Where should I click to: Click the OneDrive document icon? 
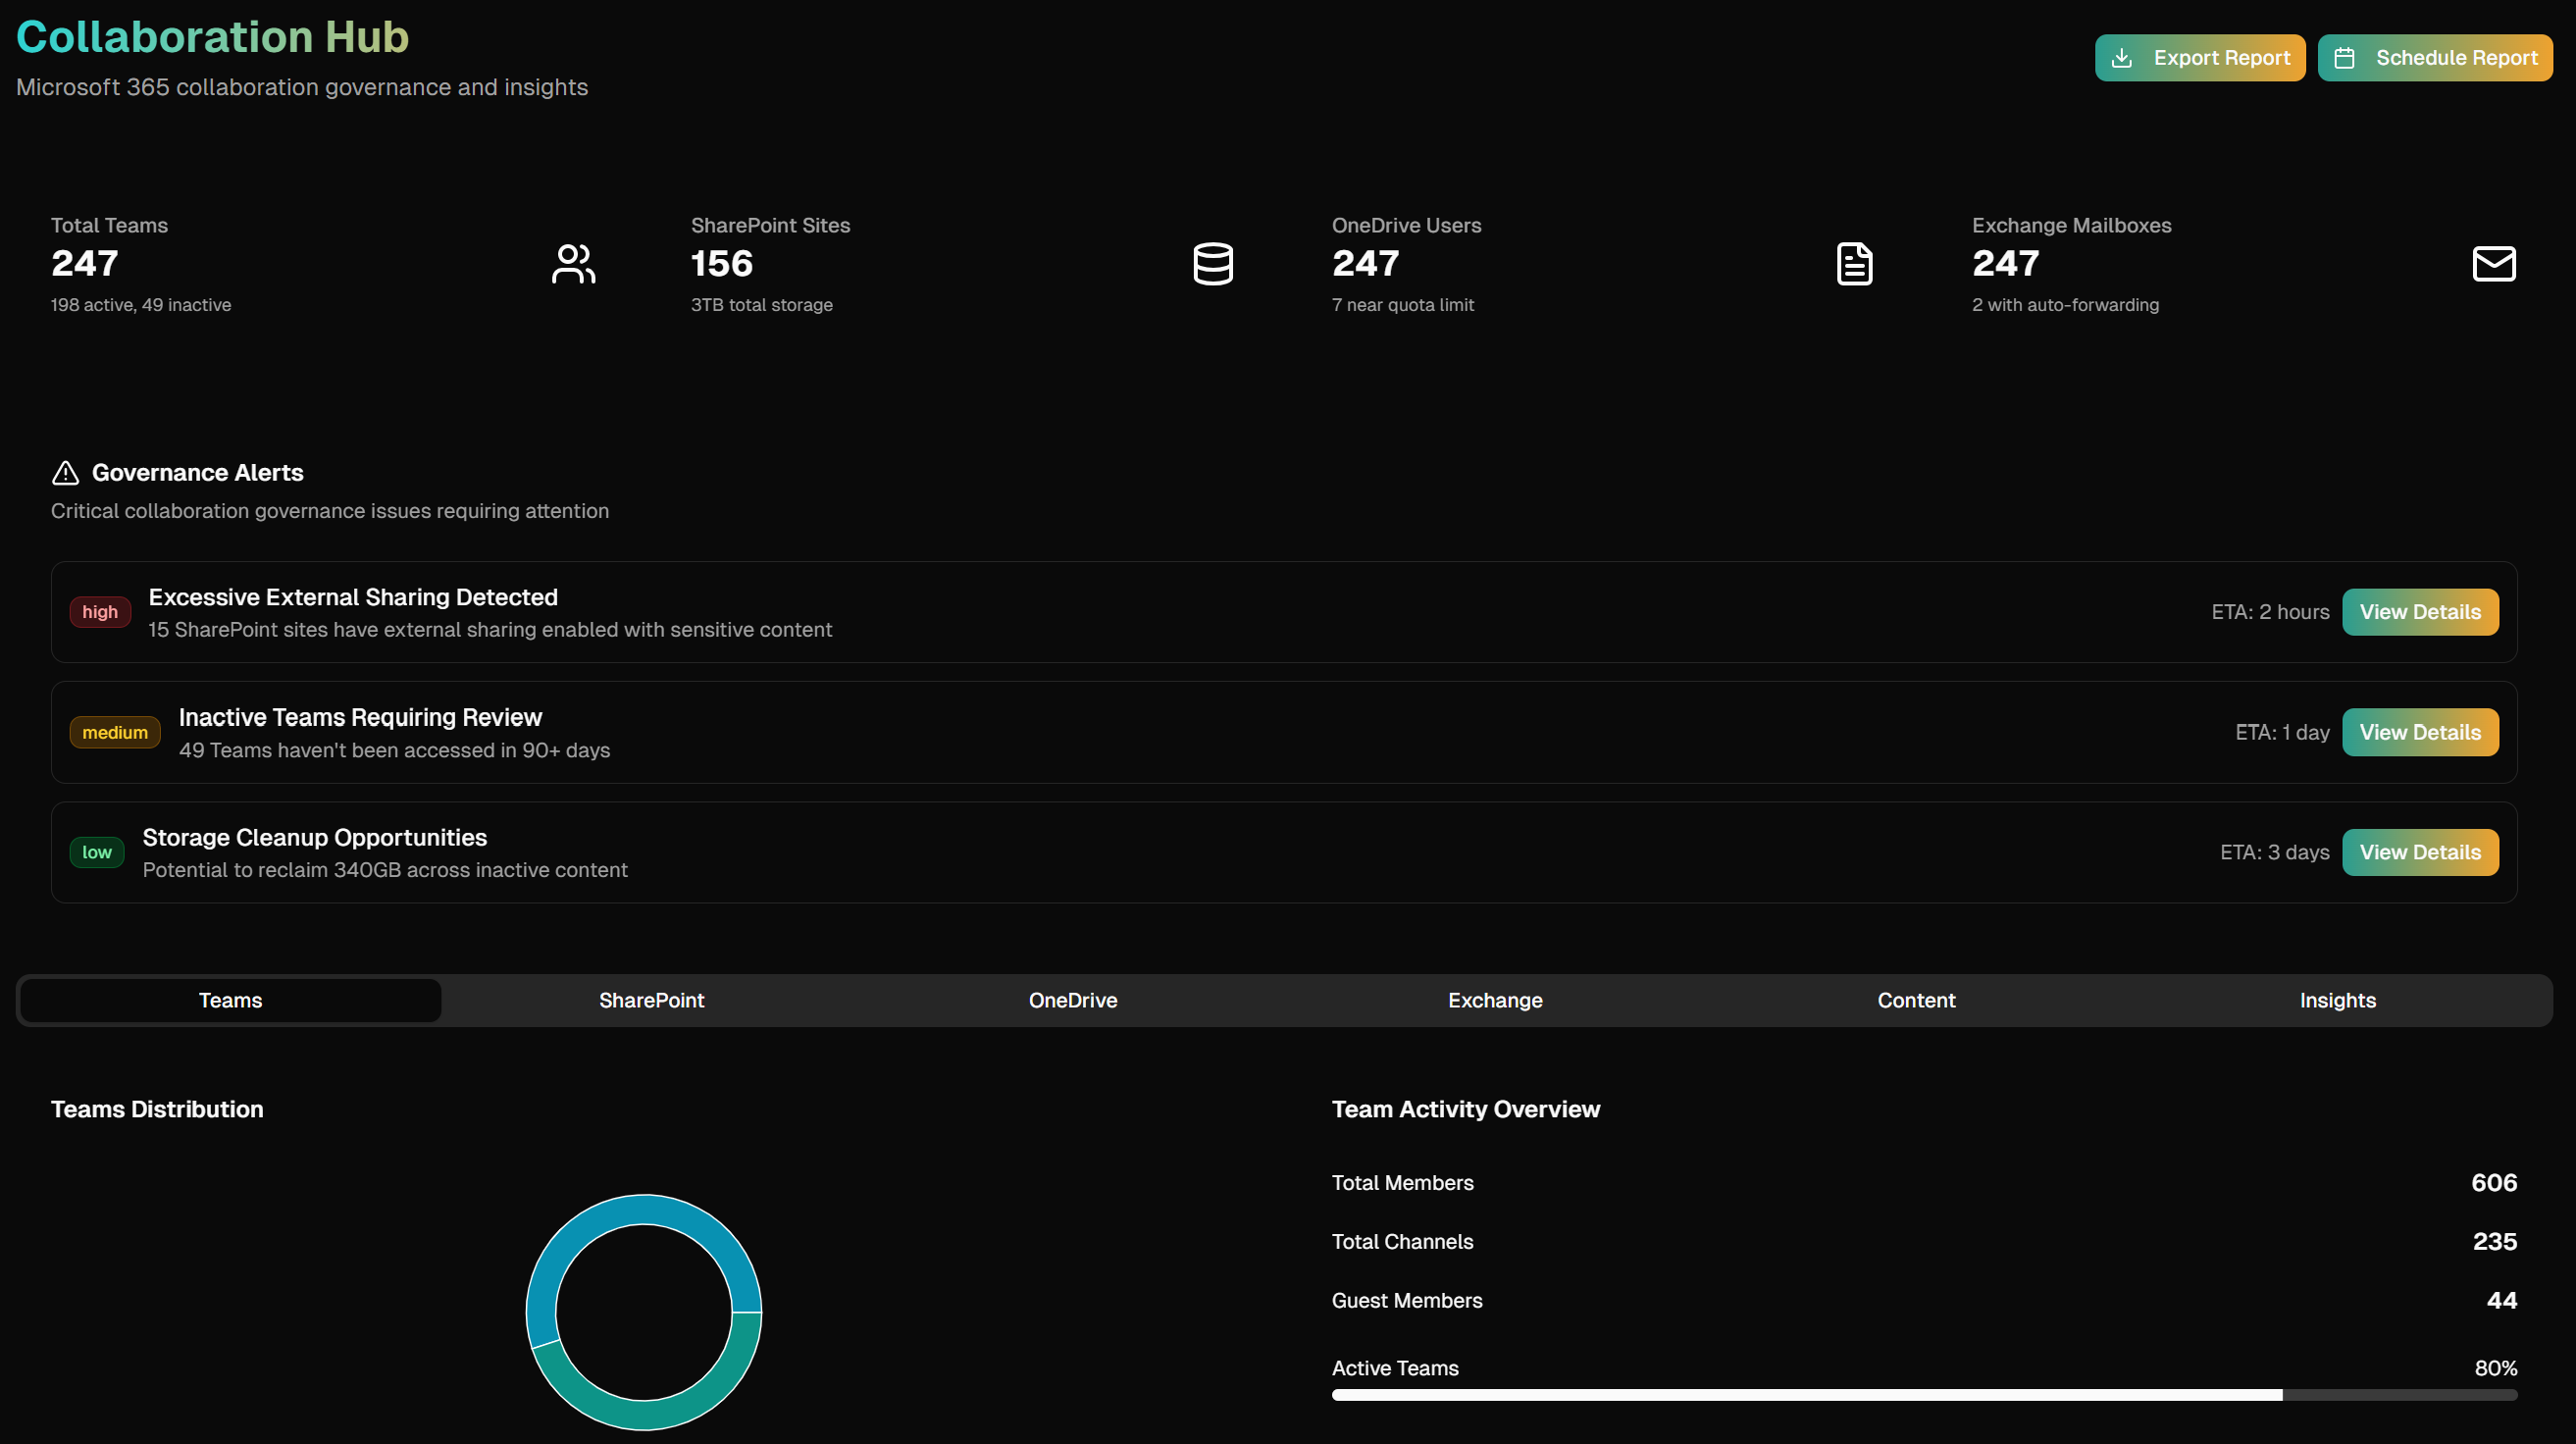pos(1854,264)
